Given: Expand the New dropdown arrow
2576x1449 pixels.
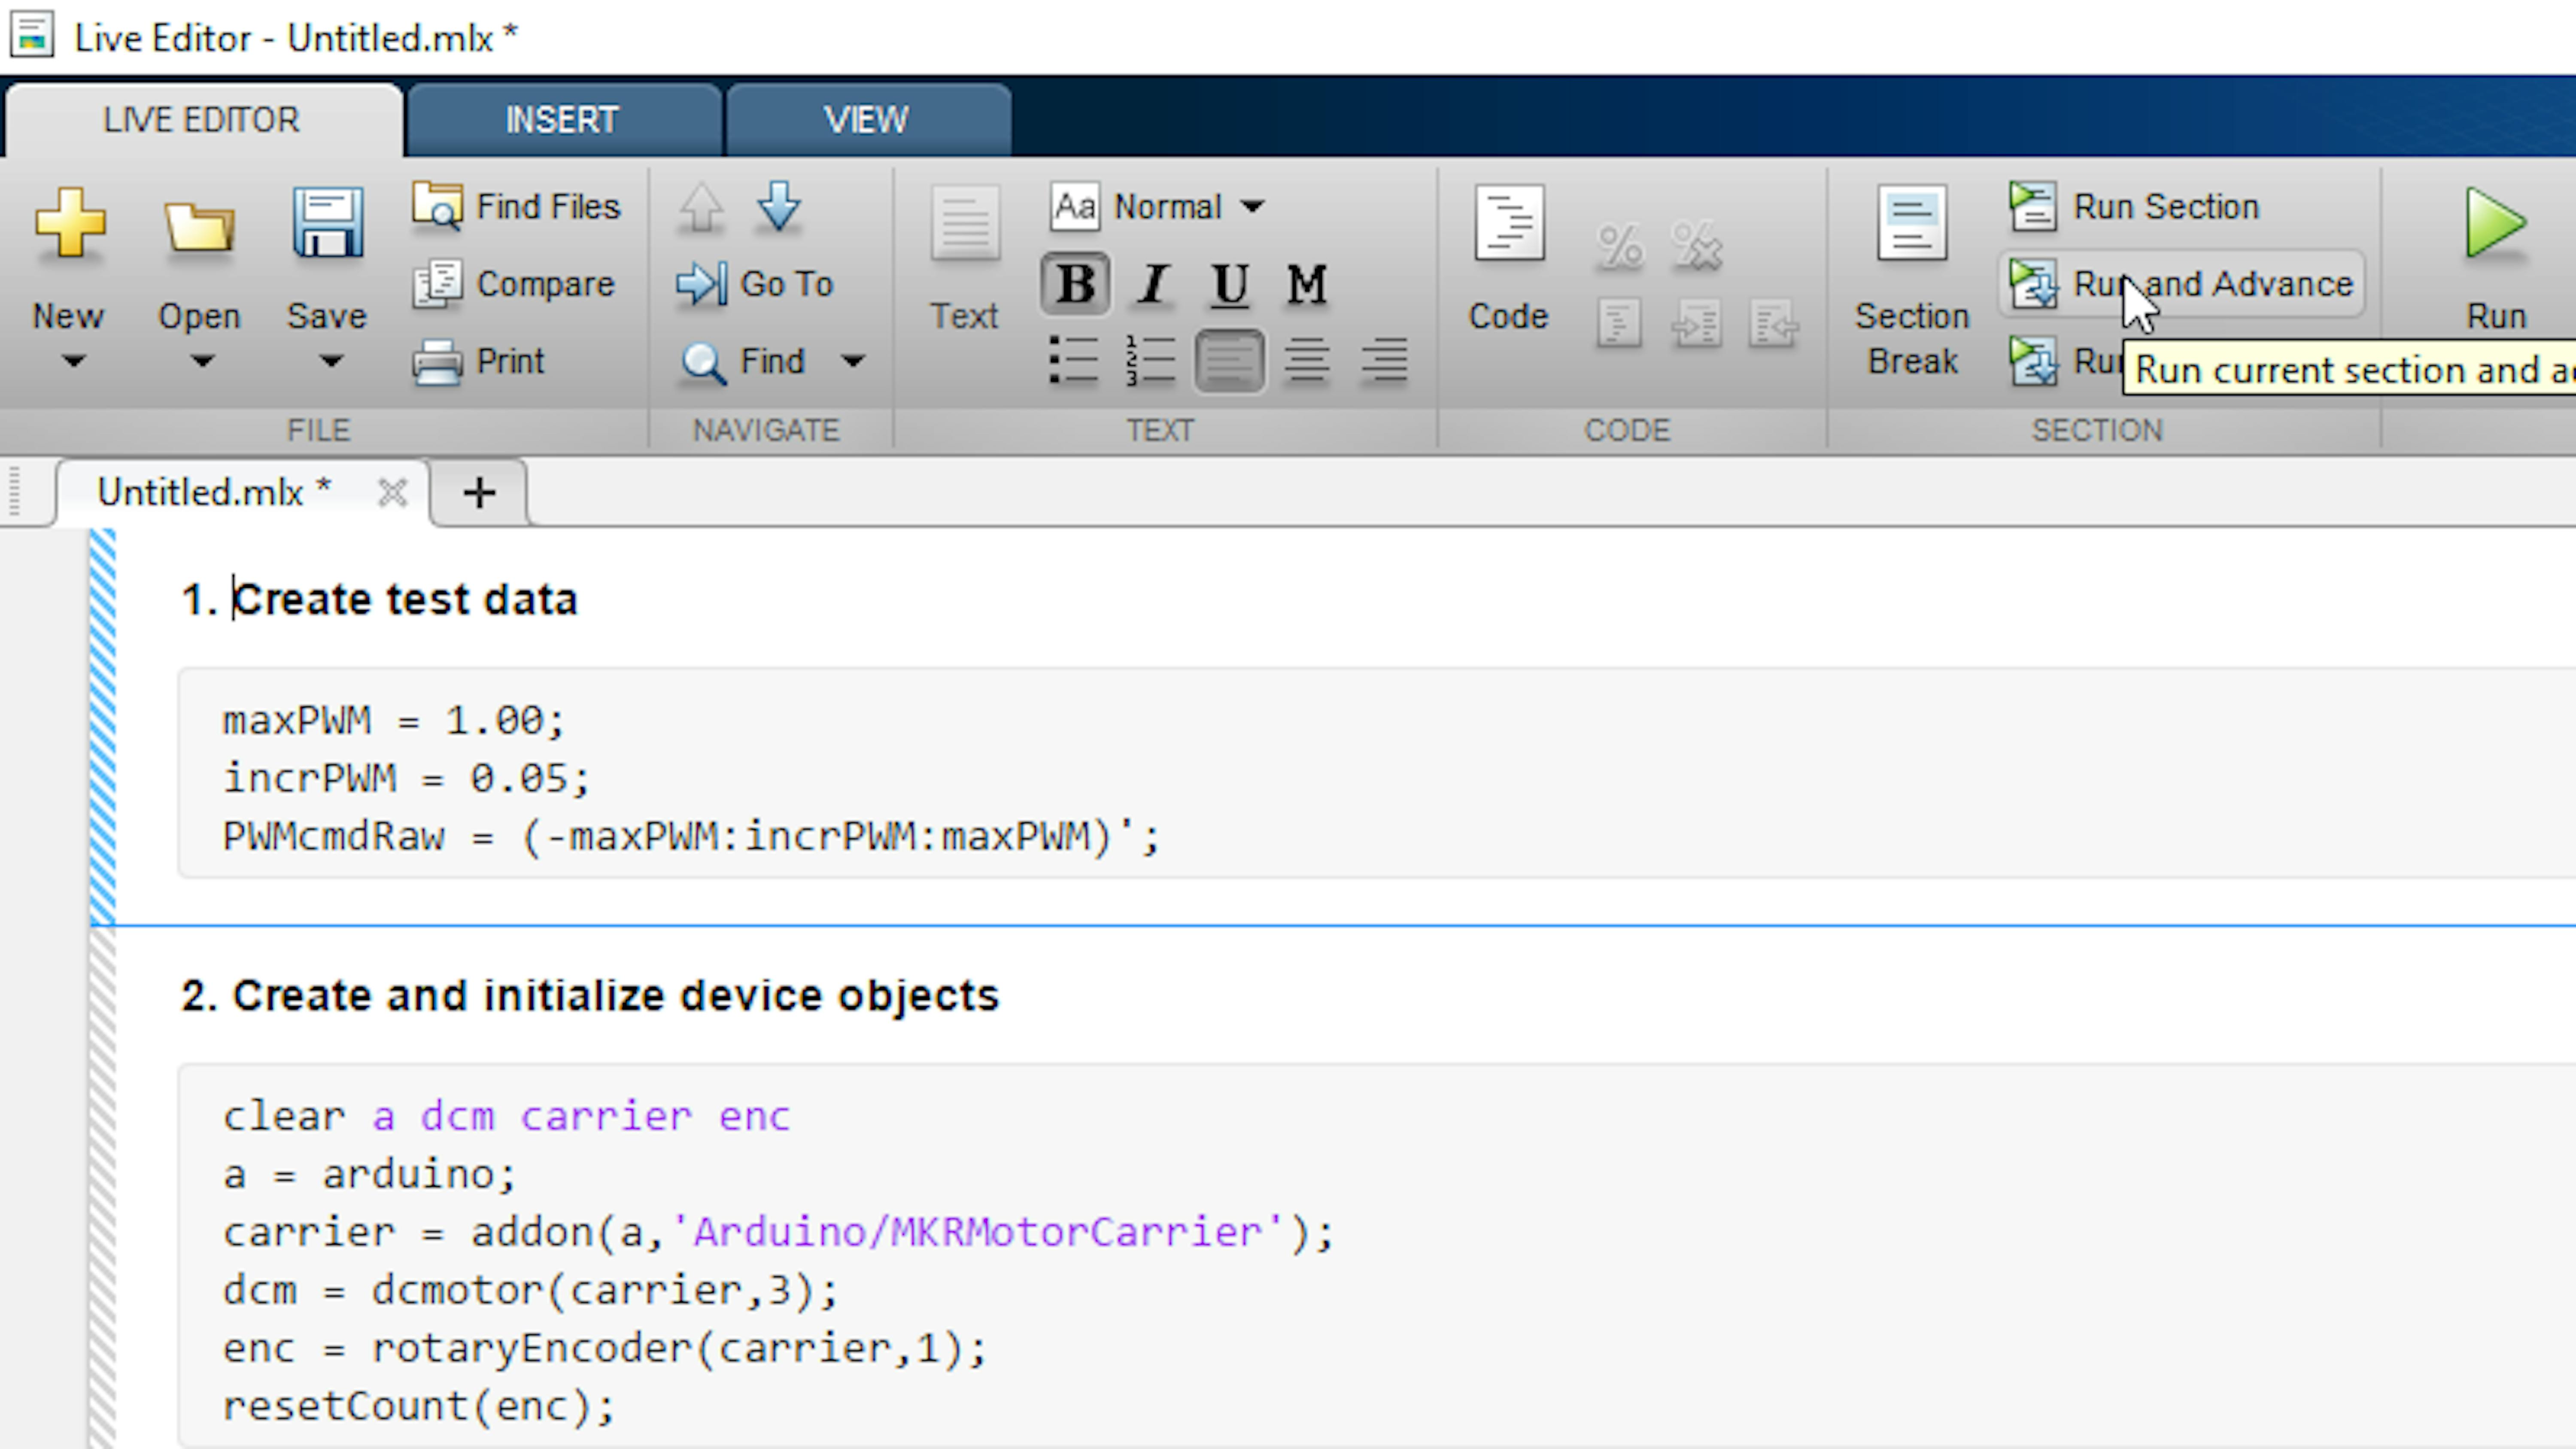Looking at the screenshot, I should click(73, 361).
